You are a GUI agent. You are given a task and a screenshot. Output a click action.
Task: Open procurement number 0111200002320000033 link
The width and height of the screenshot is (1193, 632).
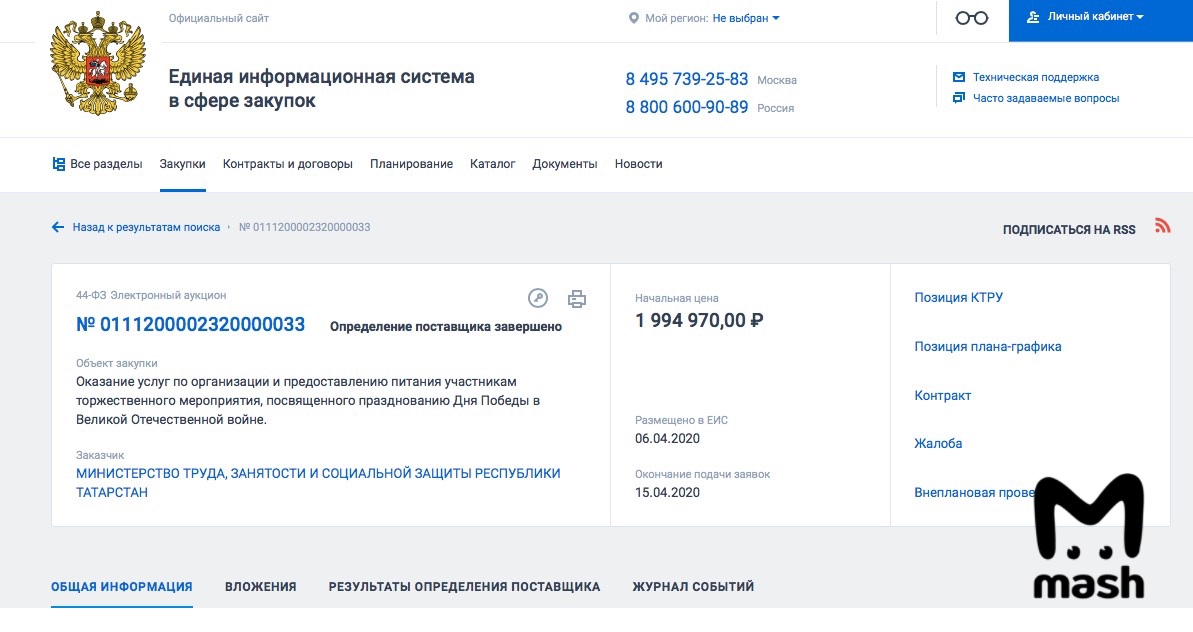coord(190,325)
